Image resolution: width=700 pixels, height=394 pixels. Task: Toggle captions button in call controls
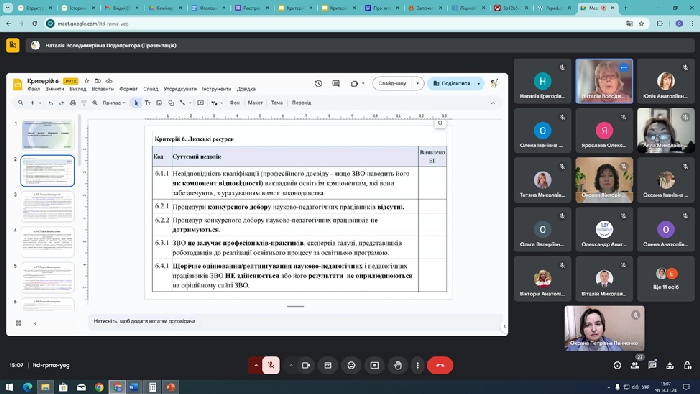point(328,365)
